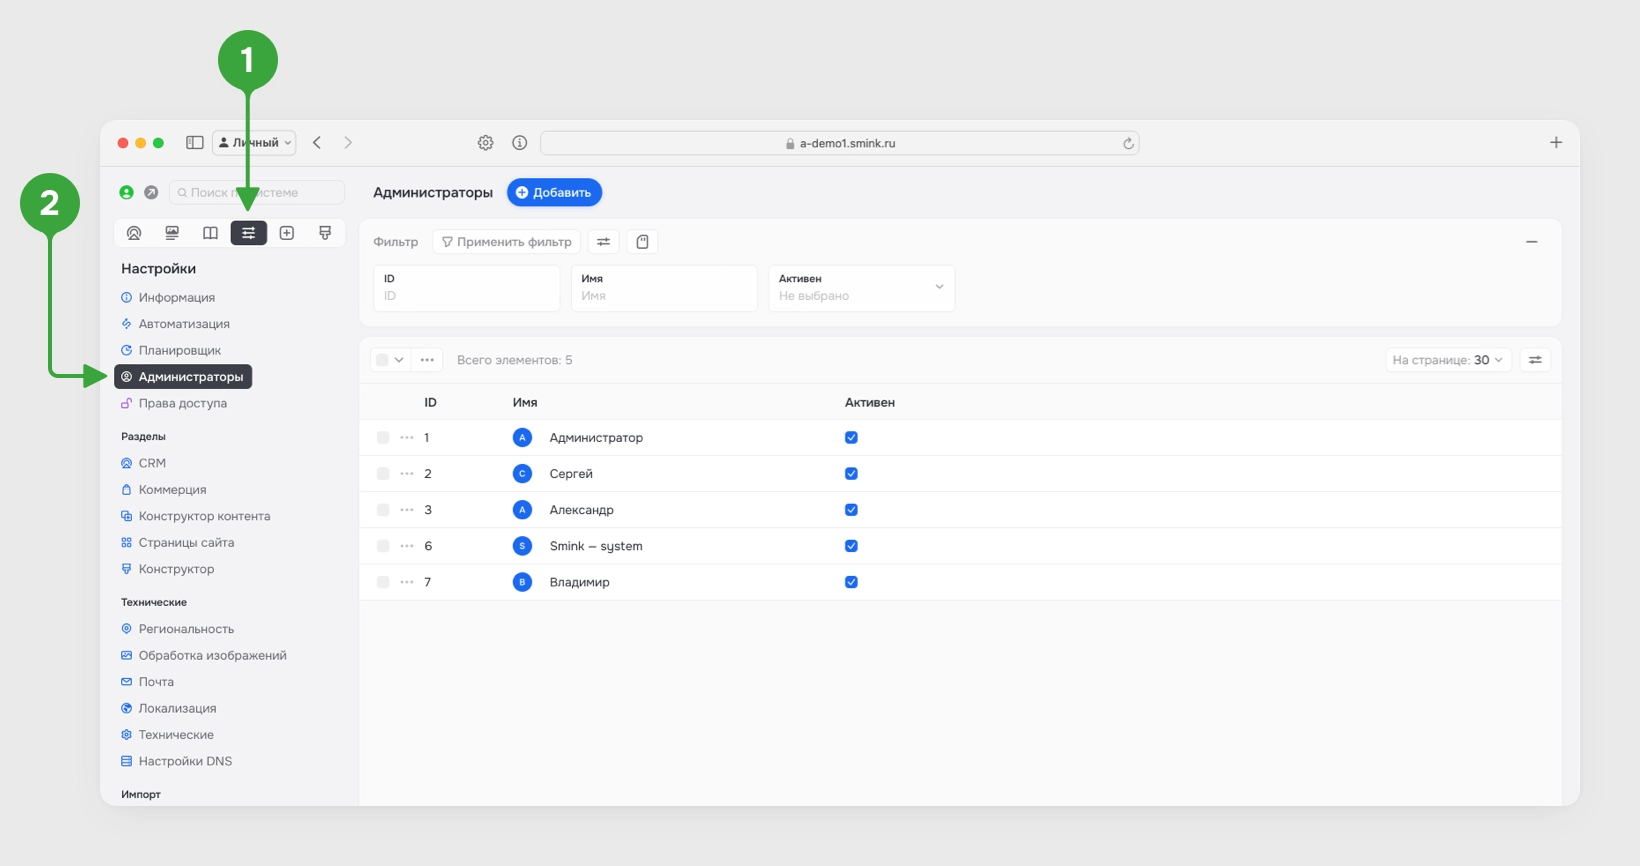Click Применить фильтр button
1640x866 pixels.
(x=506, y=242)
